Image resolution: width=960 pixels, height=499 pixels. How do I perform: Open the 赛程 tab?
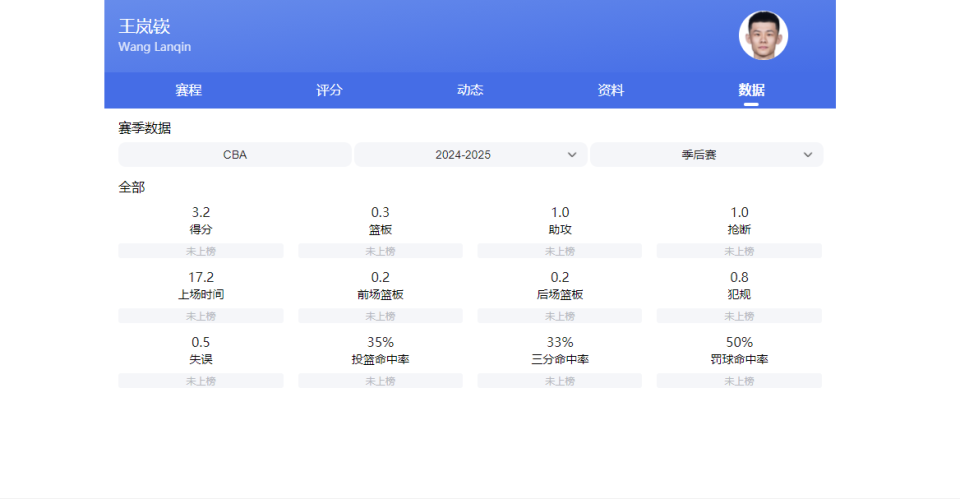(188, 90)
